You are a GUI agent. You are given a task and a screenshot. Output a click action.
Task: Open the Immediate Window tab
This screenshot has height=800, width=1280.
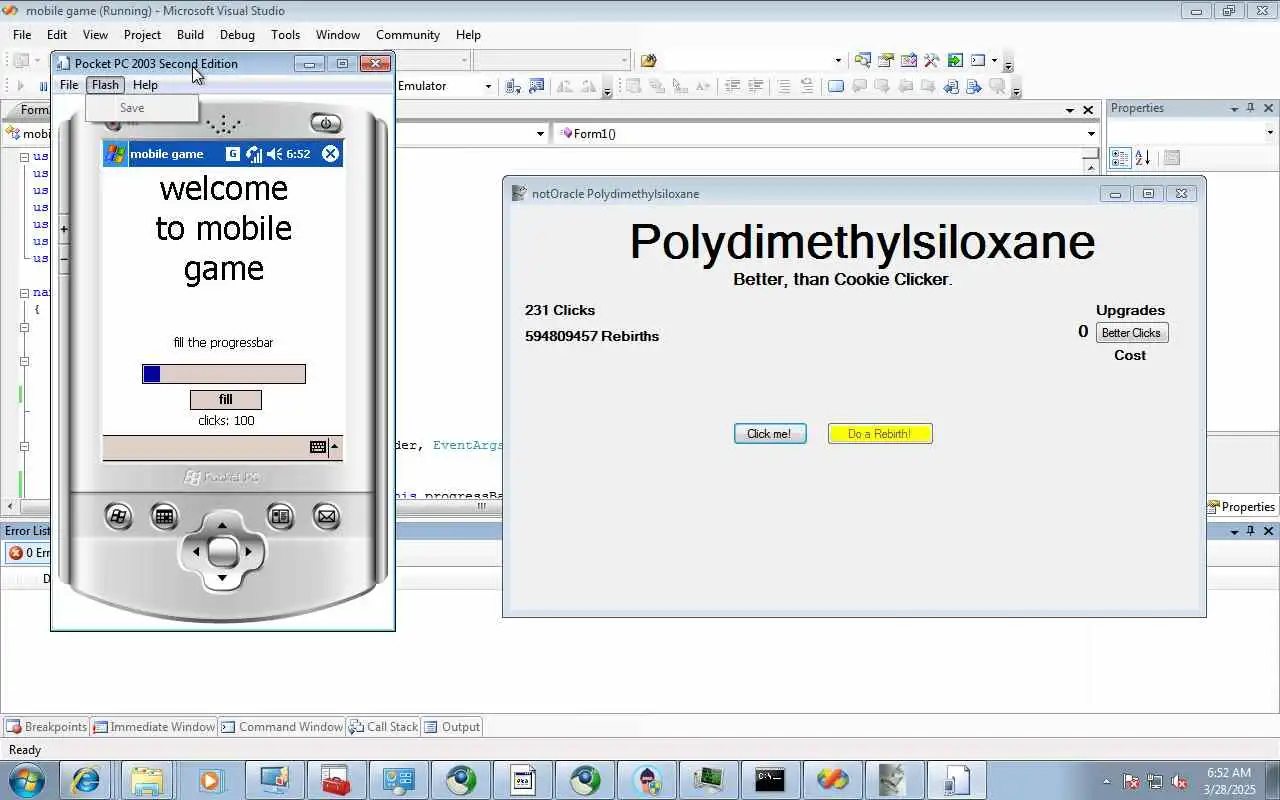(x=153, y=727)
